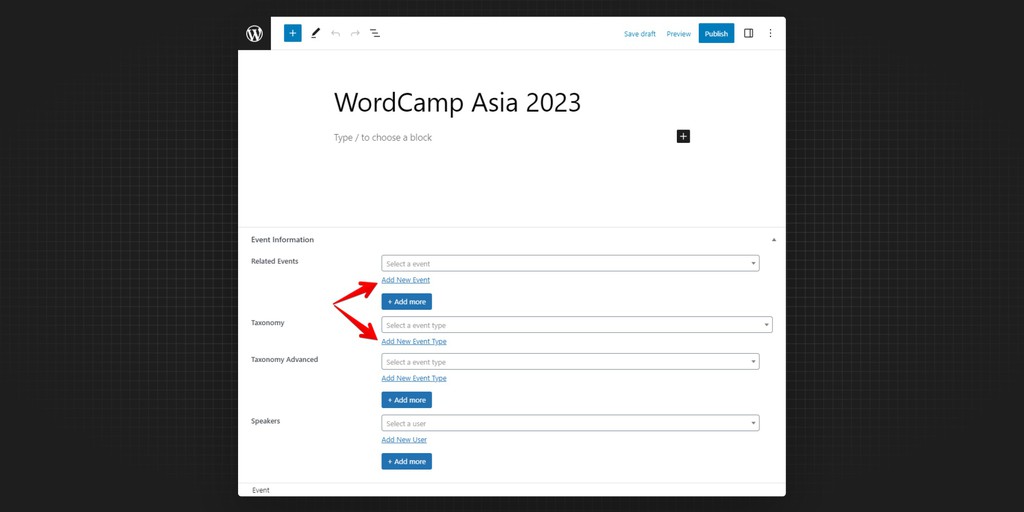Open the block inserter plus button
This screenshot has height=512, width=1024.
pyautogui.click(x=293, y=33)
